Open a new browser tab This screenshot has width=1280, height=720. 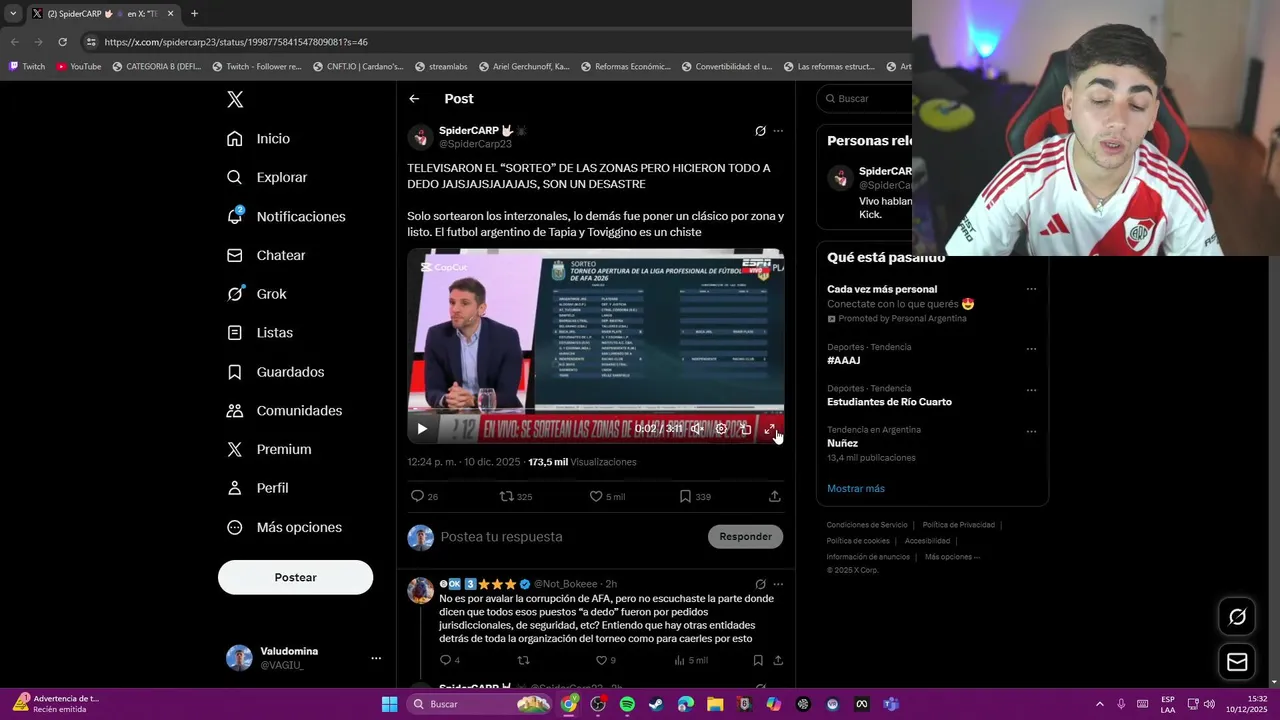click(194, 14)
